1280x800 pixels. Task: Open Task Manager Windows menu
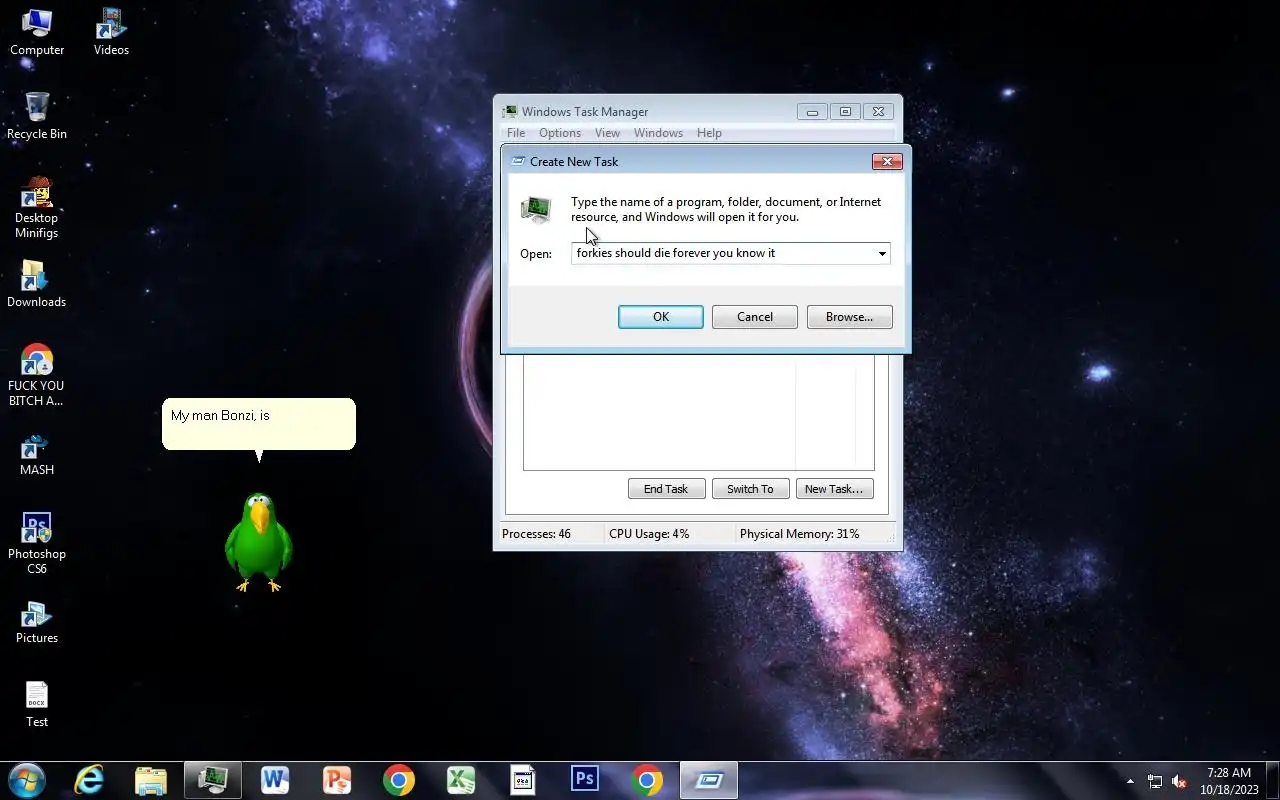pos(658,133)
